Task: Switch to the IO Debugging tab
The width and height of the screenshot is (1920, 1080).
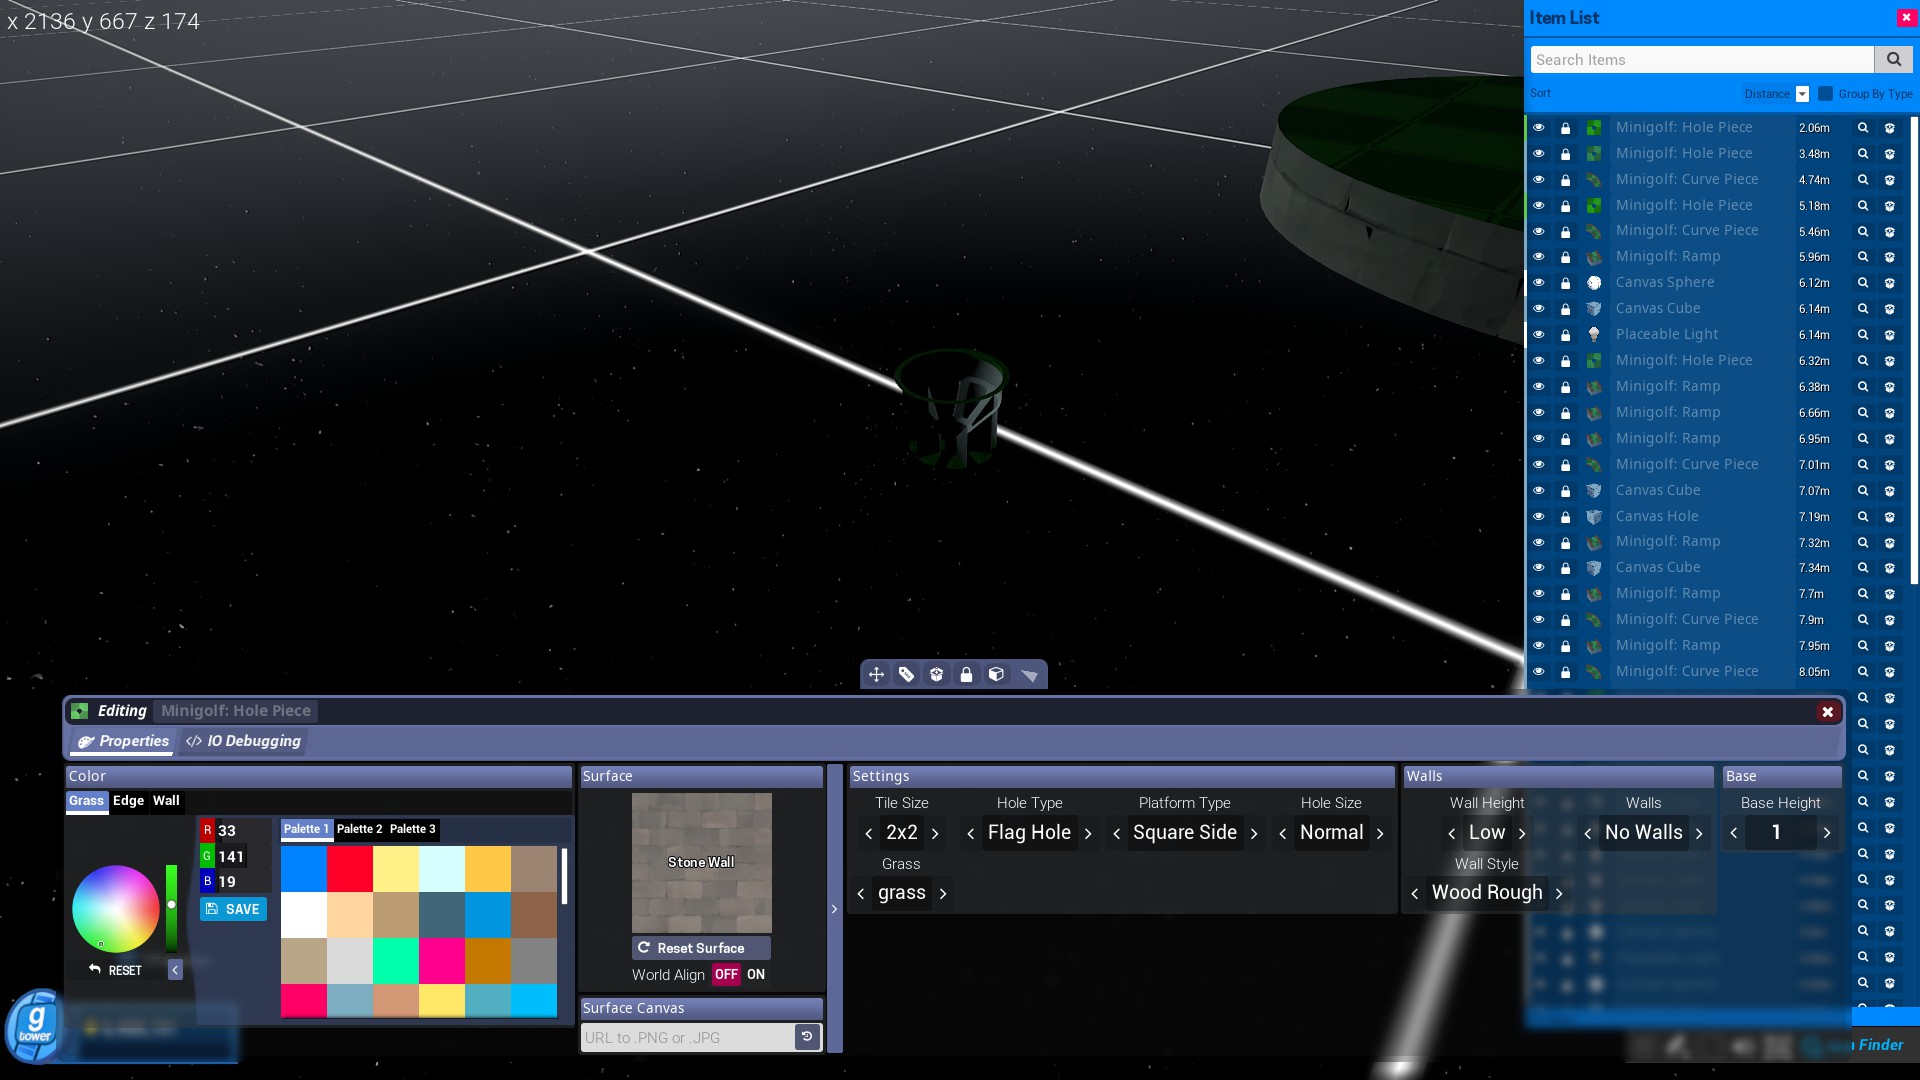Action: pyautogui.click(x=244, y=741)
